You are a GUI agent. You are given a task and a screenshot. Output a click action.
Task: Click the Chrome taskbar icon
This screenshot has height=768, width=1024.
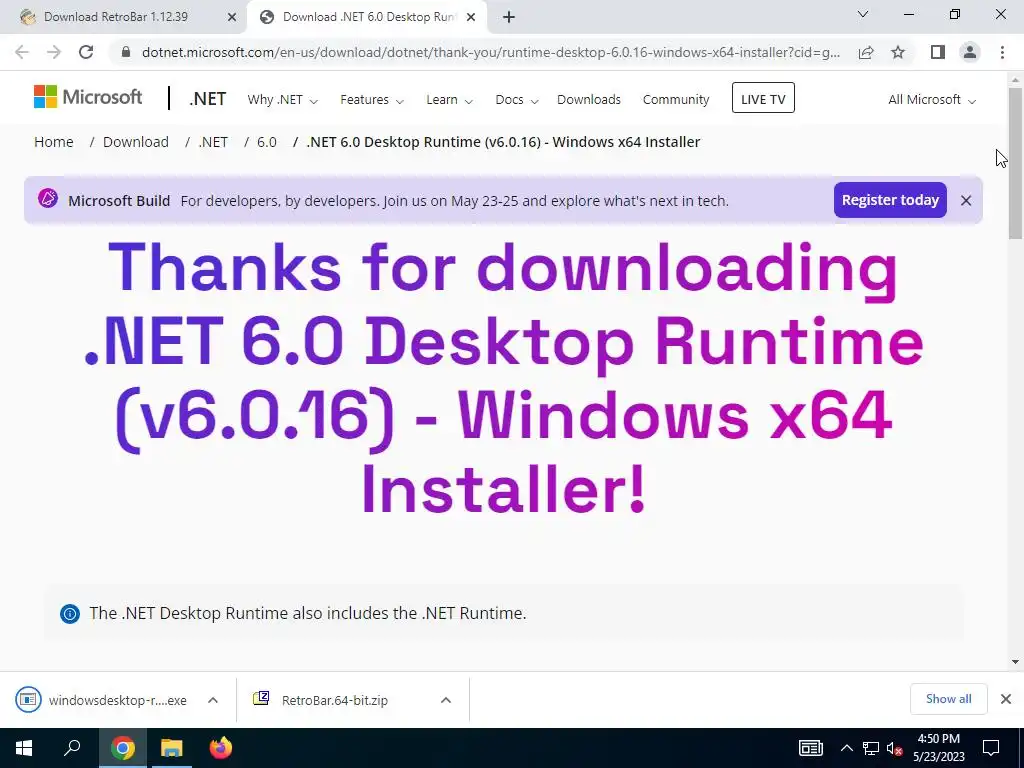[122, 748]
